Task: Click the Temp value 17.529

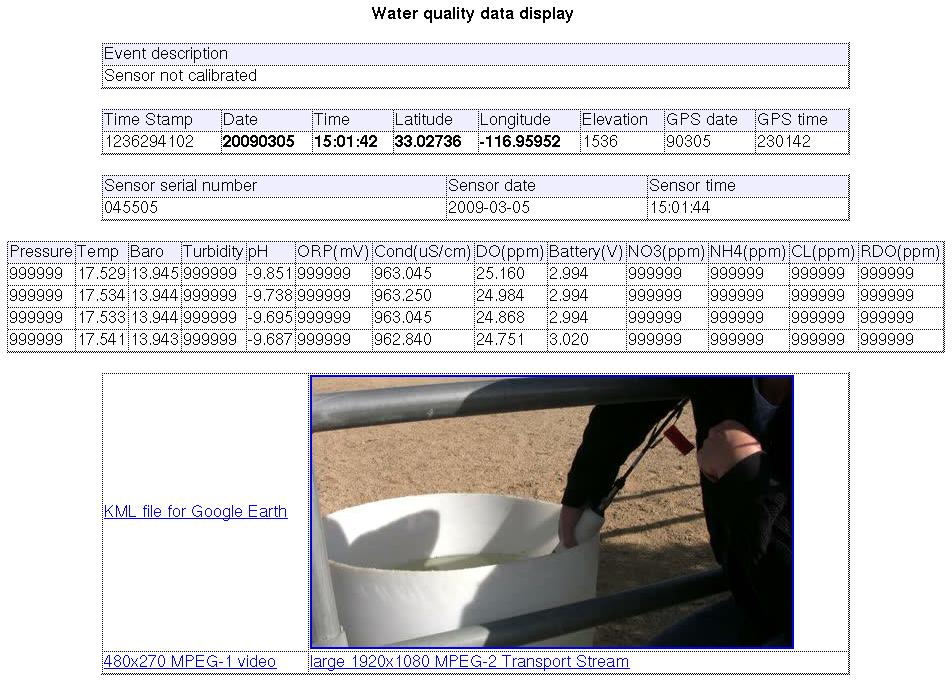Action: [x=101, y=273]
